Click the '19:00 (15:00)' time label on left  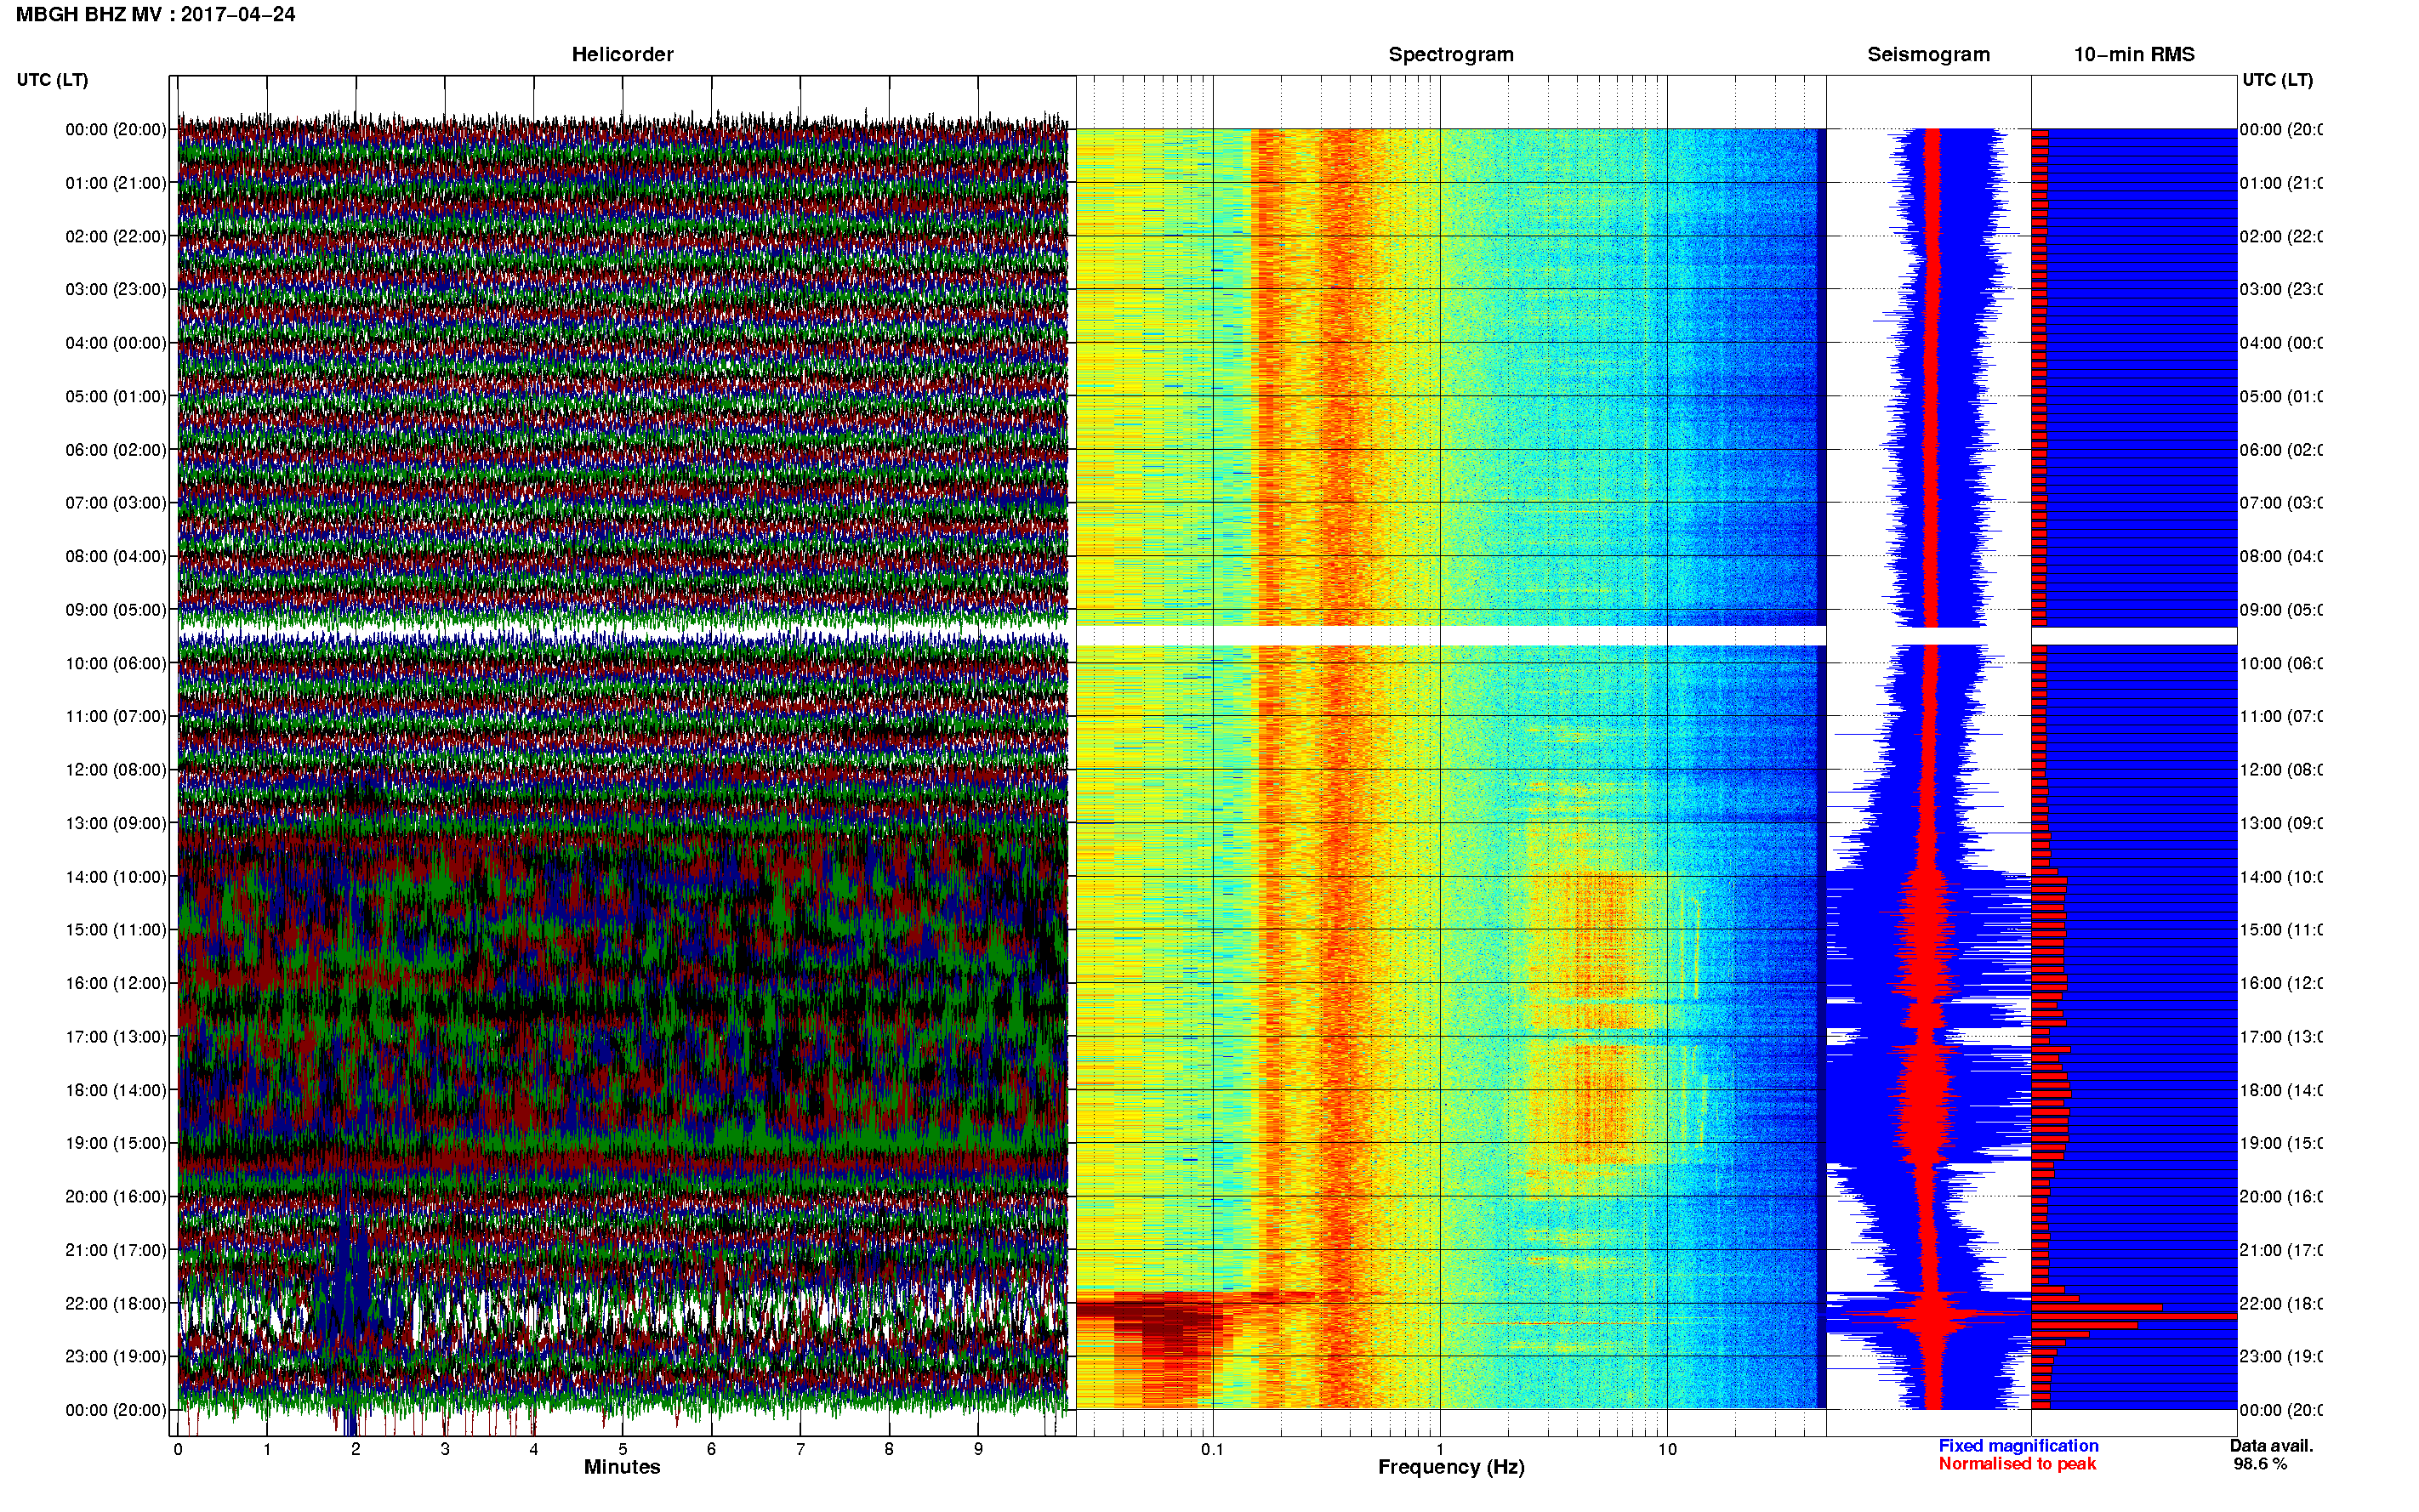(116, 1143)
